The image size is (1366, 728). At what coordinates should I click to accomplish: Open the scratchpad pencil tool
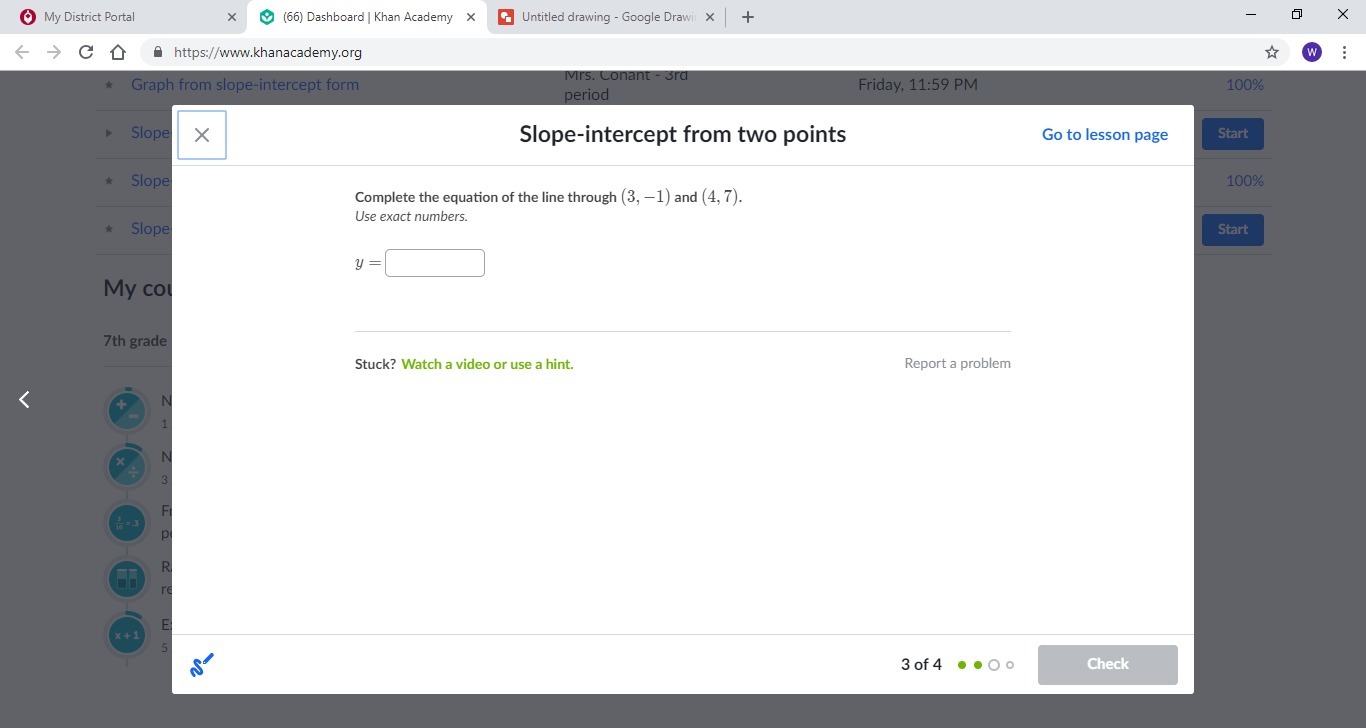[202, 664]
